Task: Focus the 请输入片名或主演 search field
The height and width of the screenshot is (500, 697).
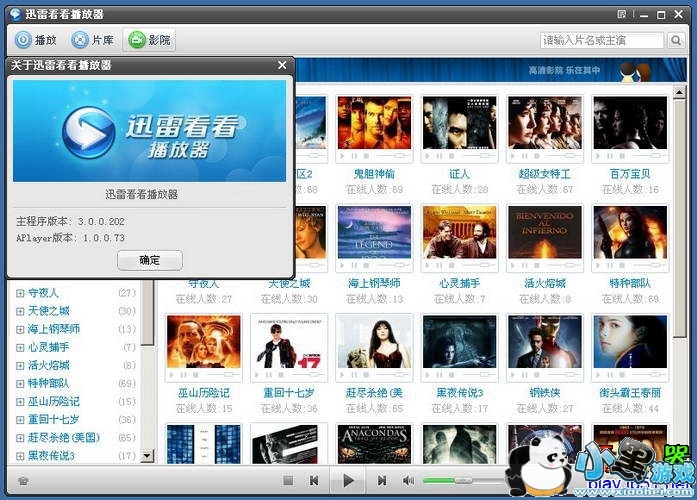Action: tap(602, 40)
